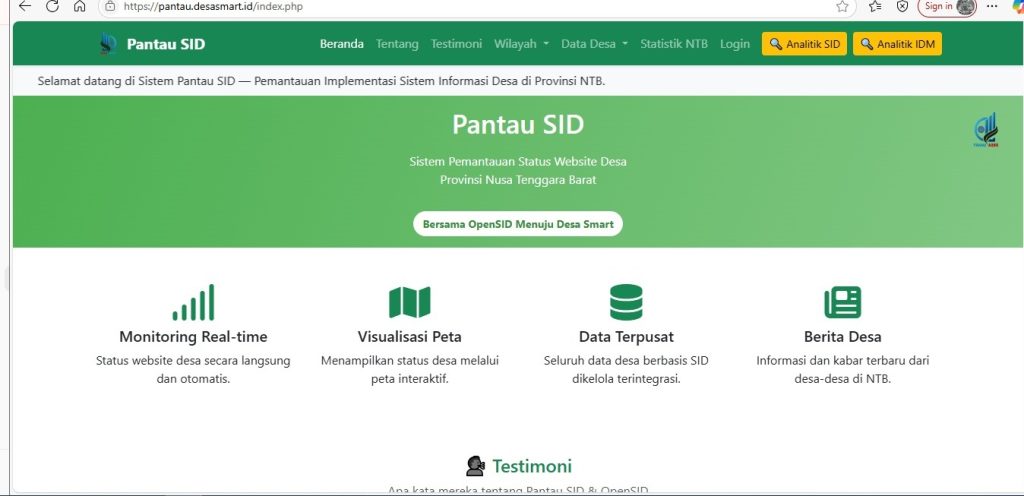Click the Monitoring Real-time heading
Image resolution: width=1024 pixels, height=496 pixels.
click(193, 337)
